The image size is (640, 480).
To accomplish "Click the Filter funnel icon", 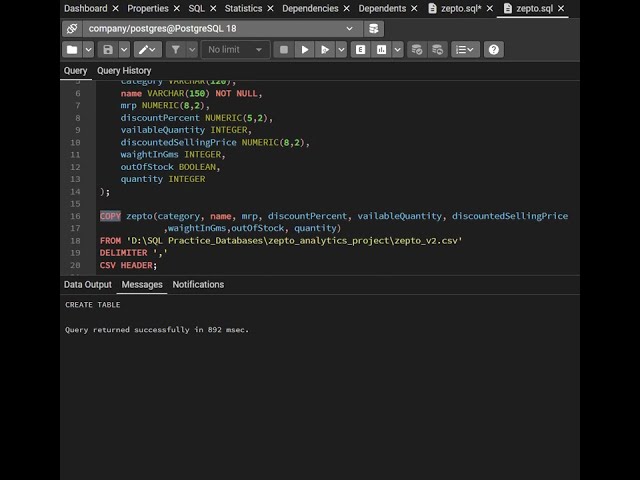I will click(x=176, y=50).
